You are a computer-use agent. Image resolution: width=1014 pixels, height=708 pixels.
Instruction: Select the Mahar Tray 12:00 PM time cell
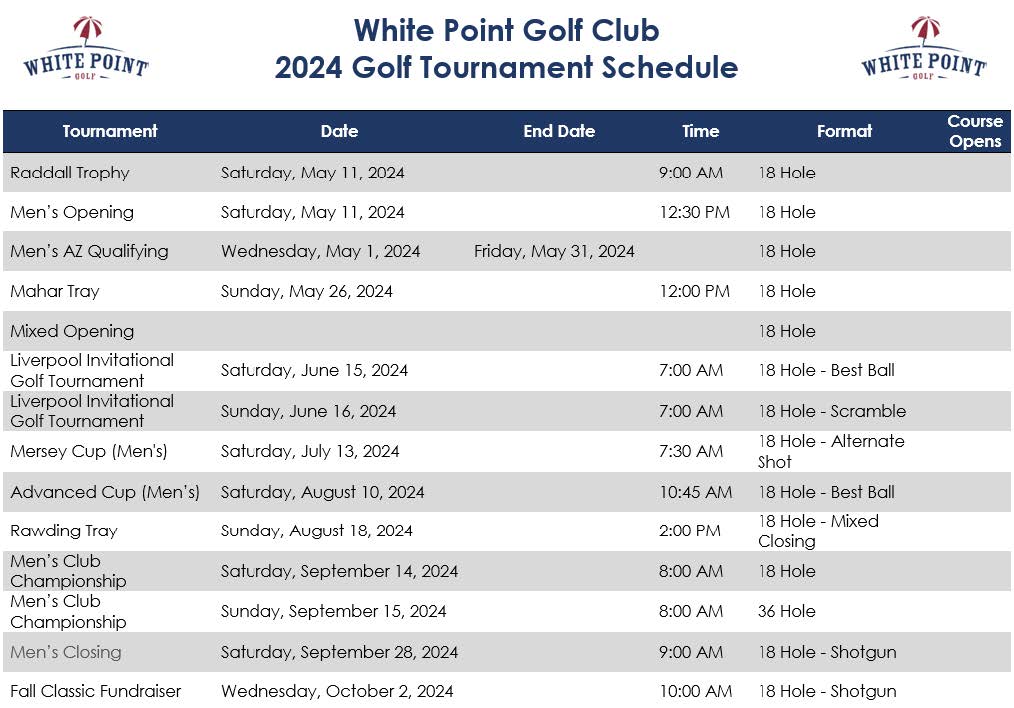coord(694,291)
